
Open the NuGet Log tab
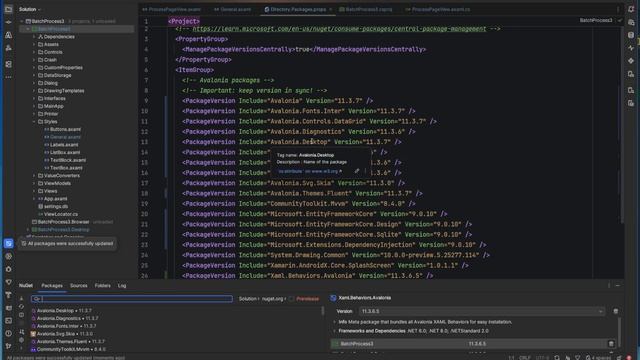pos(122,286)
